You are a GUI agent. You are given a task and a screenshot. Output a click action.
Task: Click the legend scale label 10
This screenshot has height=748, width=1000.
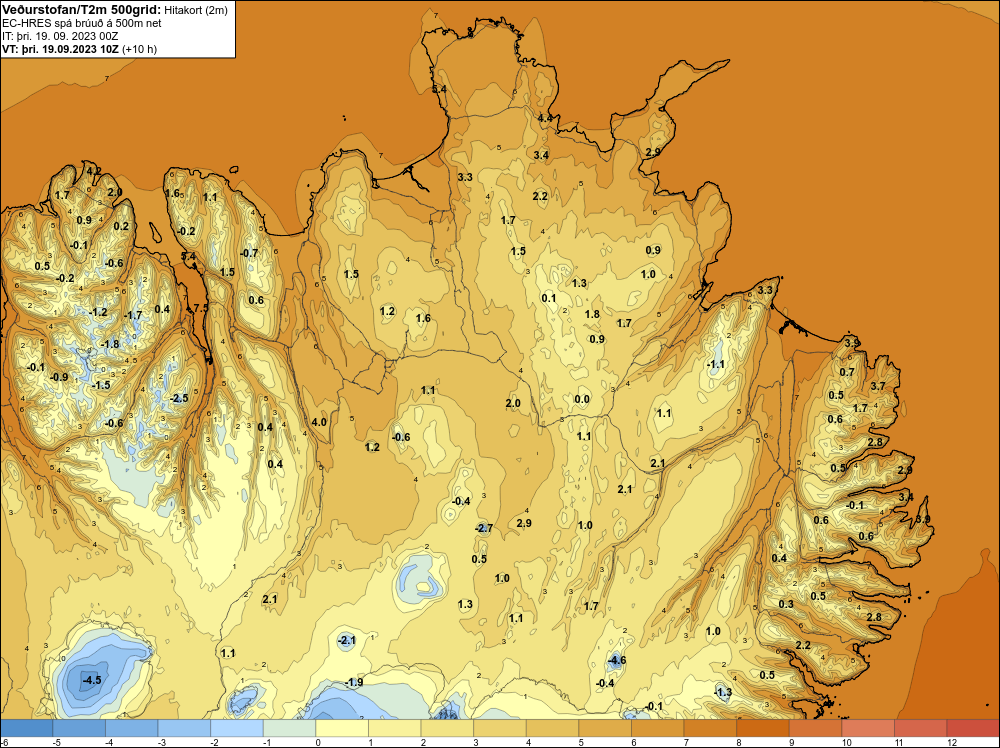point(847,742)
